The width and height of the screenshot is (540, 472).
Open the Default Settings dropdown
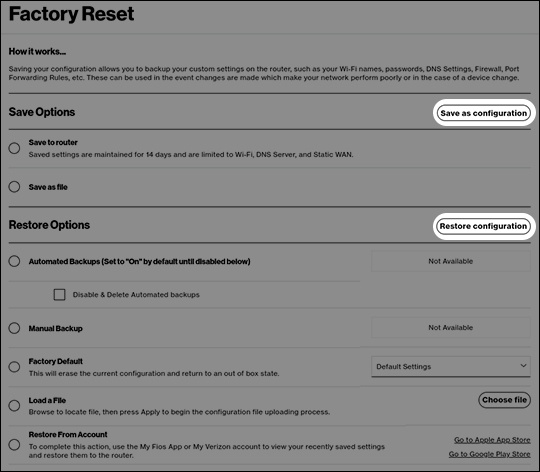451,367
